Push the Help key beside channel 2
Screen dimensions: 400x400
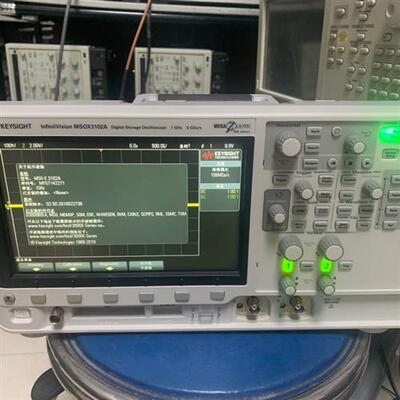coord(346,266)
